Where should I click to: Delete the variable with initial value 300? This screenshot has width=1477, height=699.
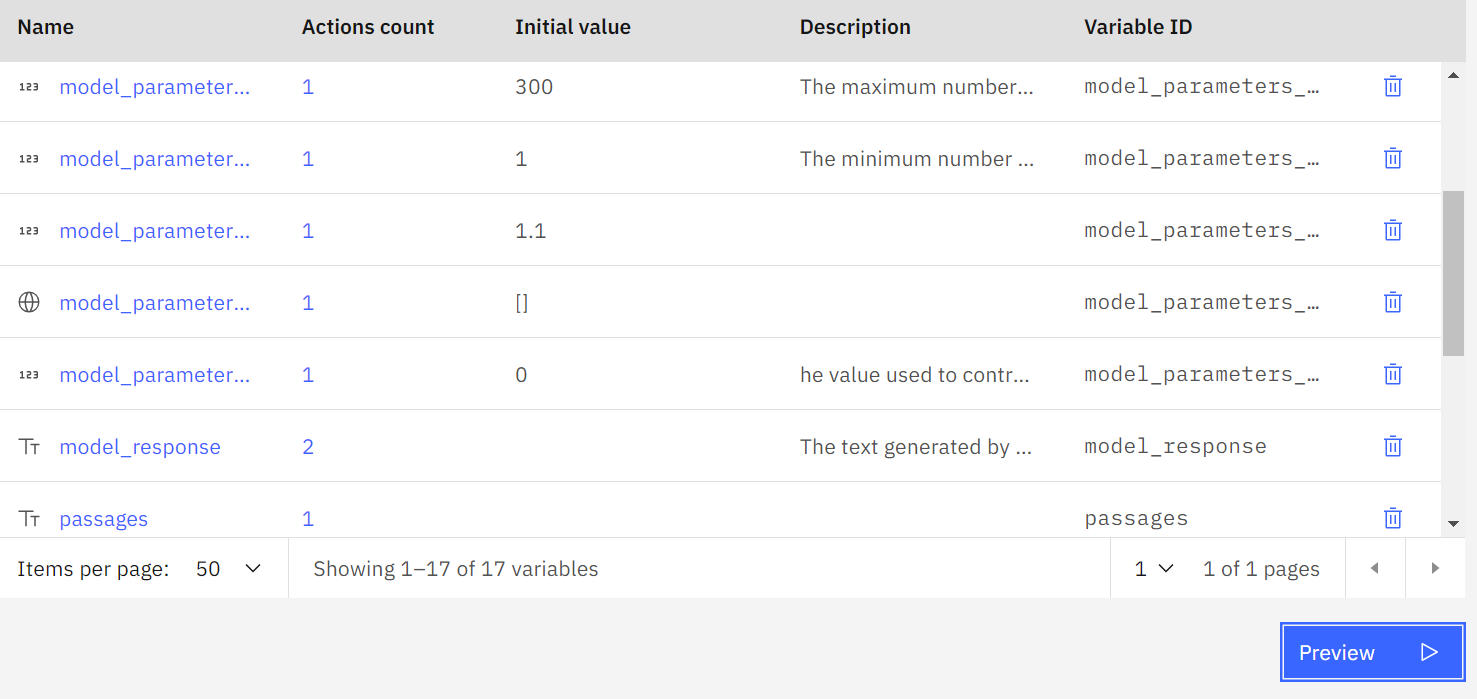point(1392,87)
